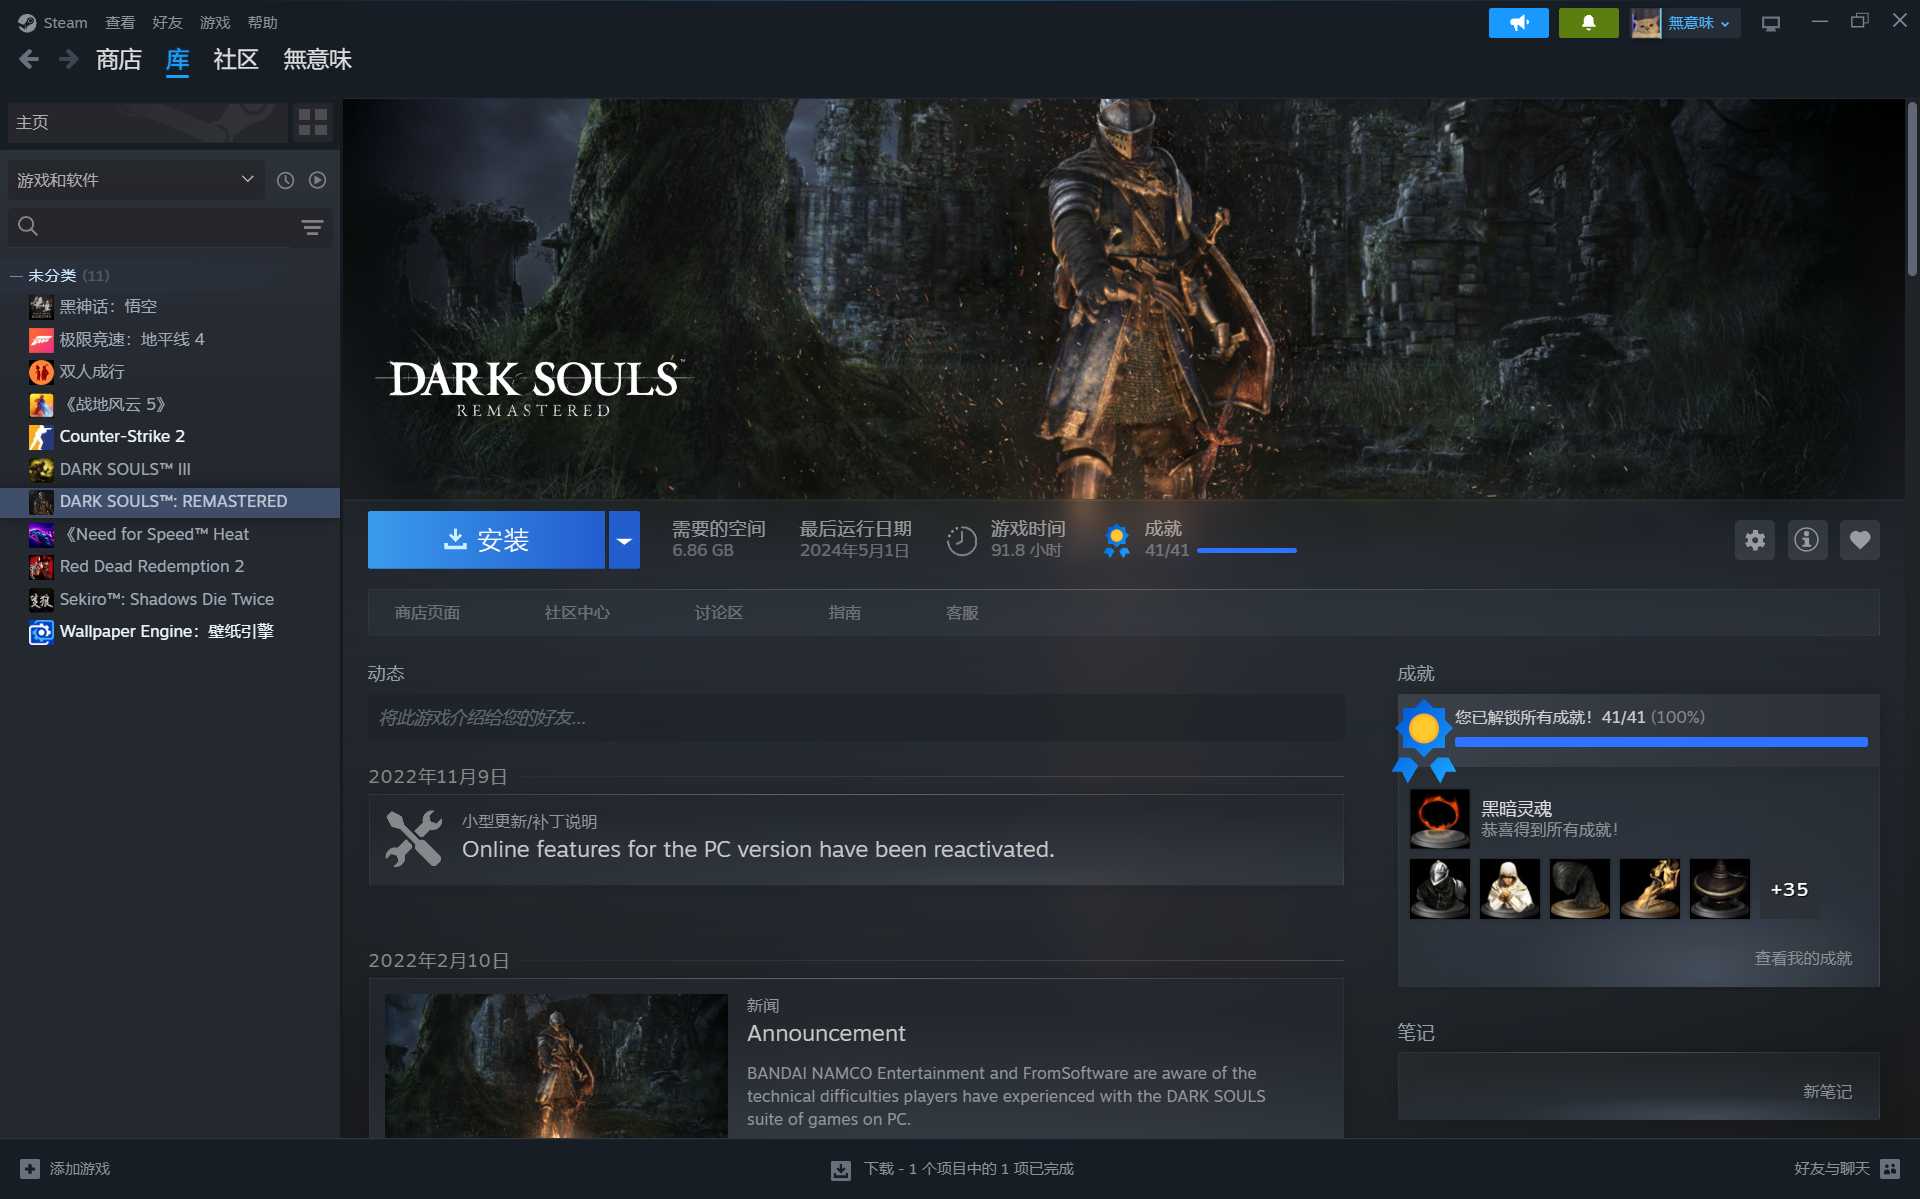Open the 好友 menu
This screenshot has height=1199, width=1920.
167,22
